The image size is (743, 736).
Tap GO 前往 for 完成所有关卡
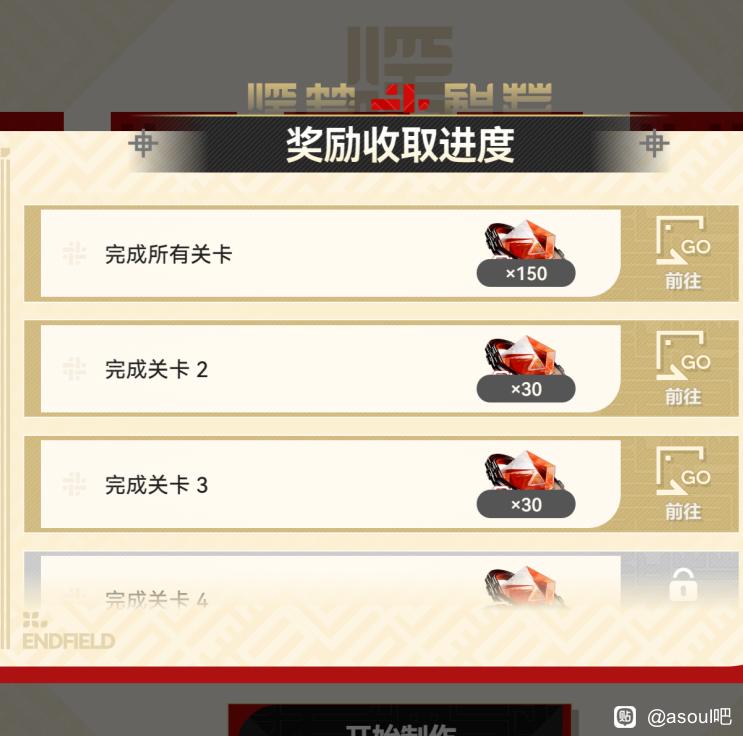click(683, 253)
